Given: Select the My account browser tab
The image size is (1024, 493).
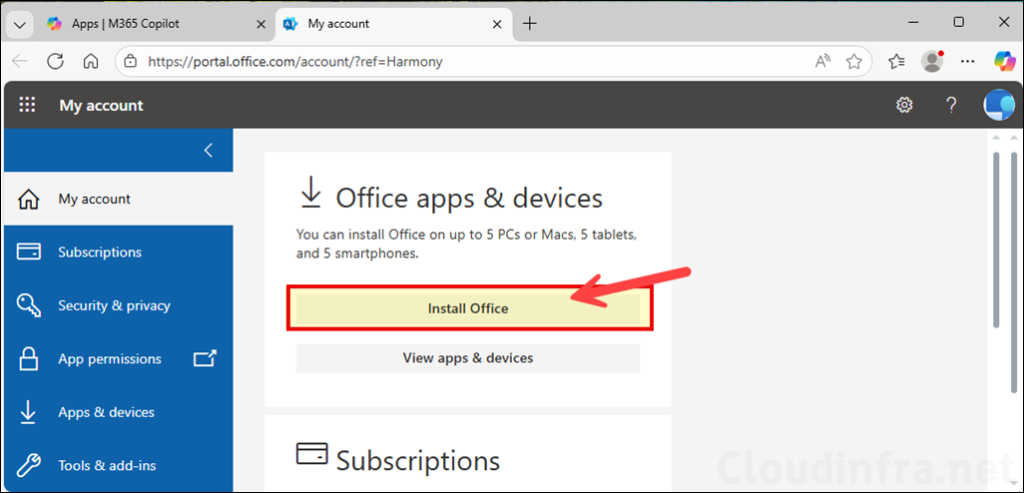Looking at the screenshot, I should tap(392, 24).
